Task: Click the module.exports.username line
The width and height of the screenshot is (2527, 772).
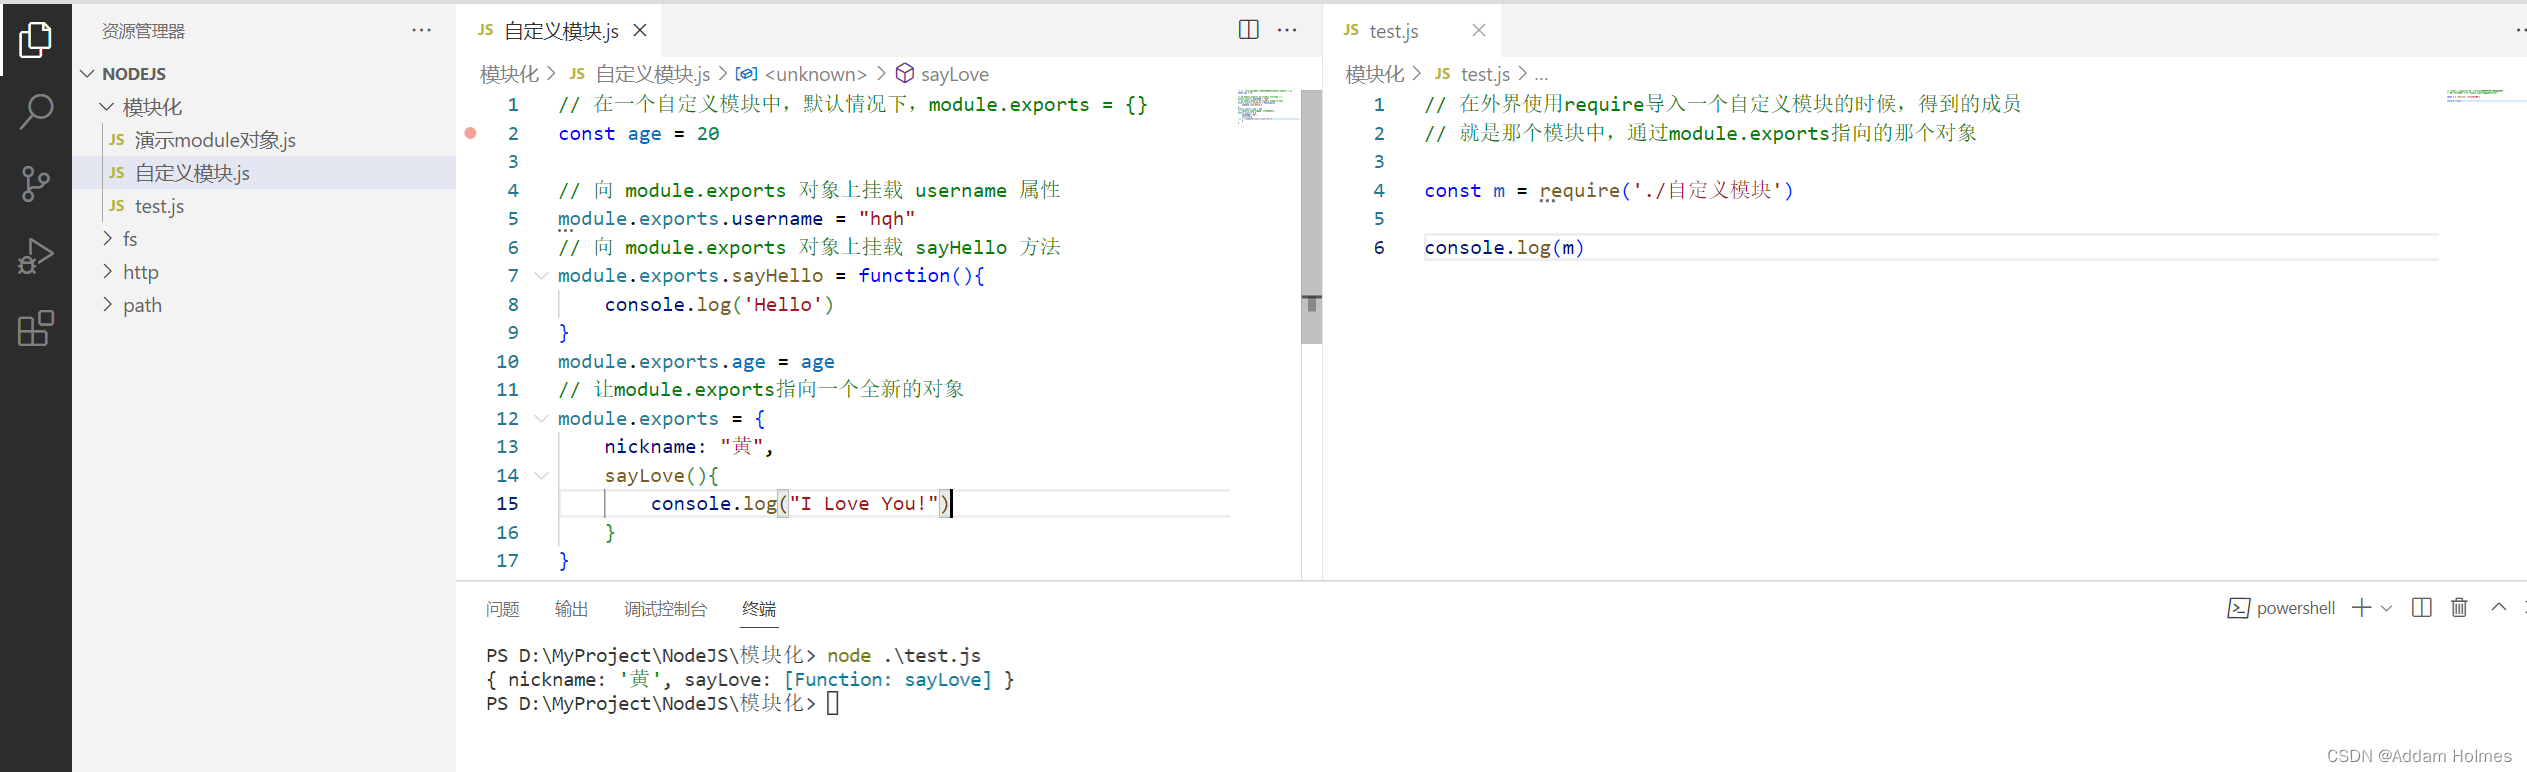Action: coord(736,219)
